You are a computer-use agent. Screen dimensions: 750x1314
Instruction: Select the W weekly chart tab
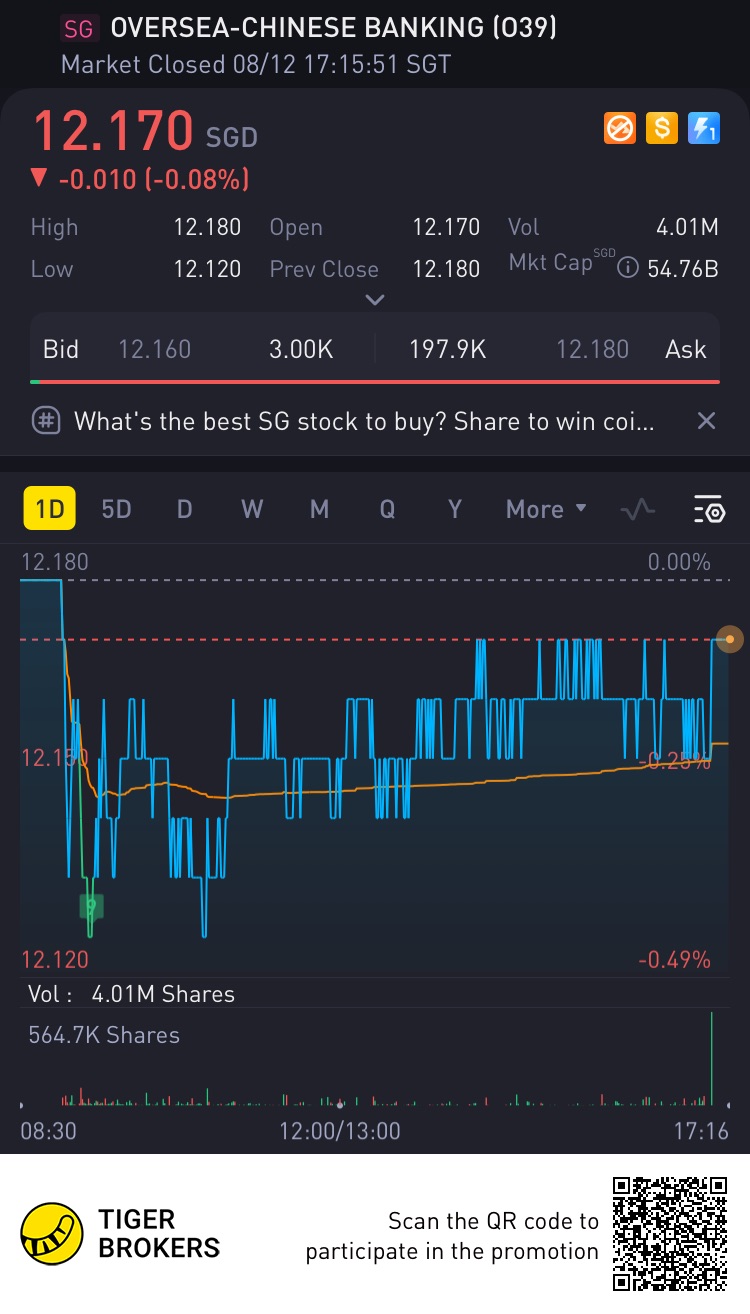coord(252,510)
